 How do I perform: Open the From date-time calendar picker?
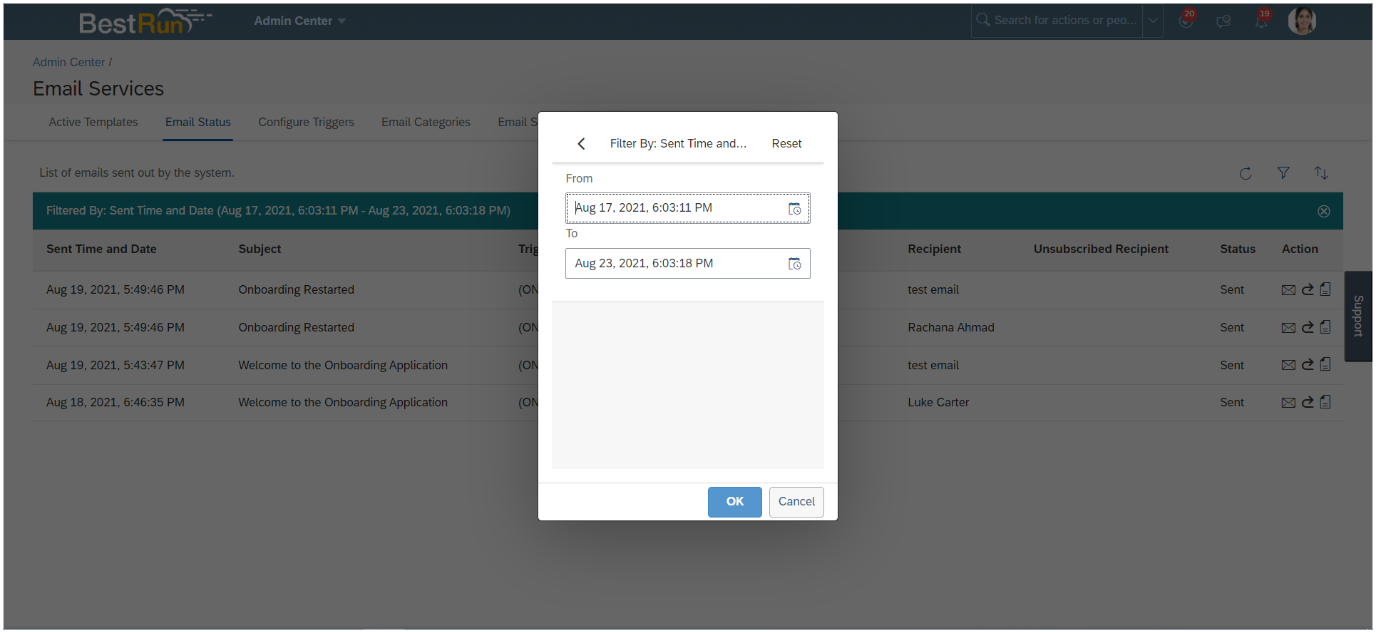pos(794,209)
